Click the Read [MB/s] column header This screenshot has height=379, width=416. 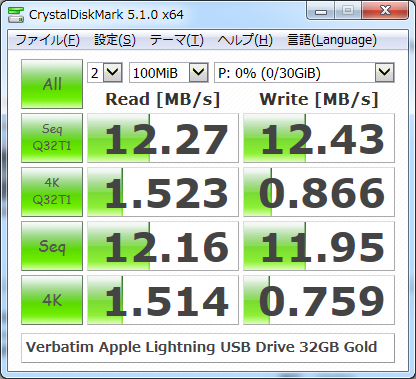click(x=163, y=99)
